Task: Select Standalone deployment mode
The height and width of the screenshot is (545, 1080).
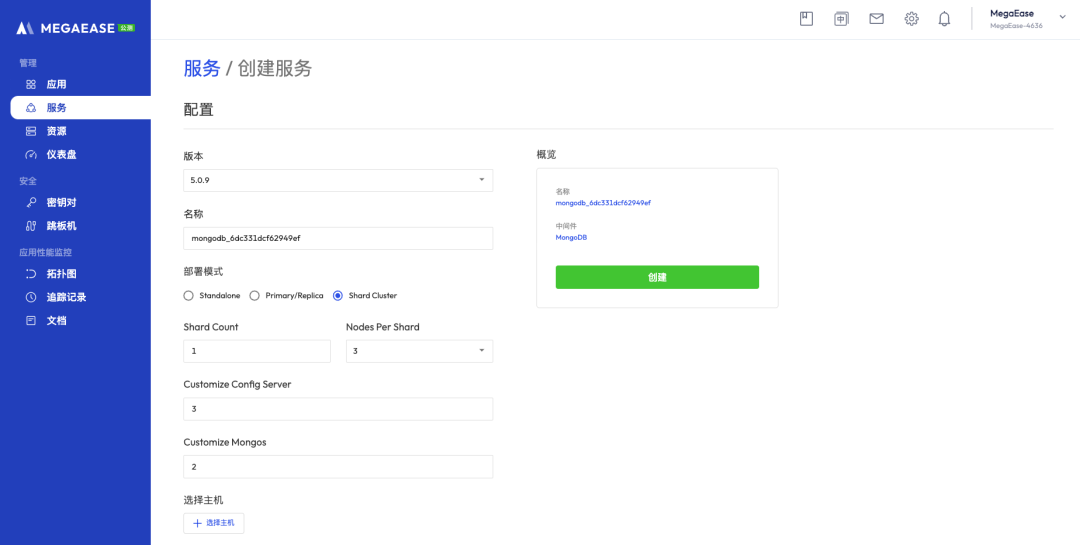Action: point(189,296)
